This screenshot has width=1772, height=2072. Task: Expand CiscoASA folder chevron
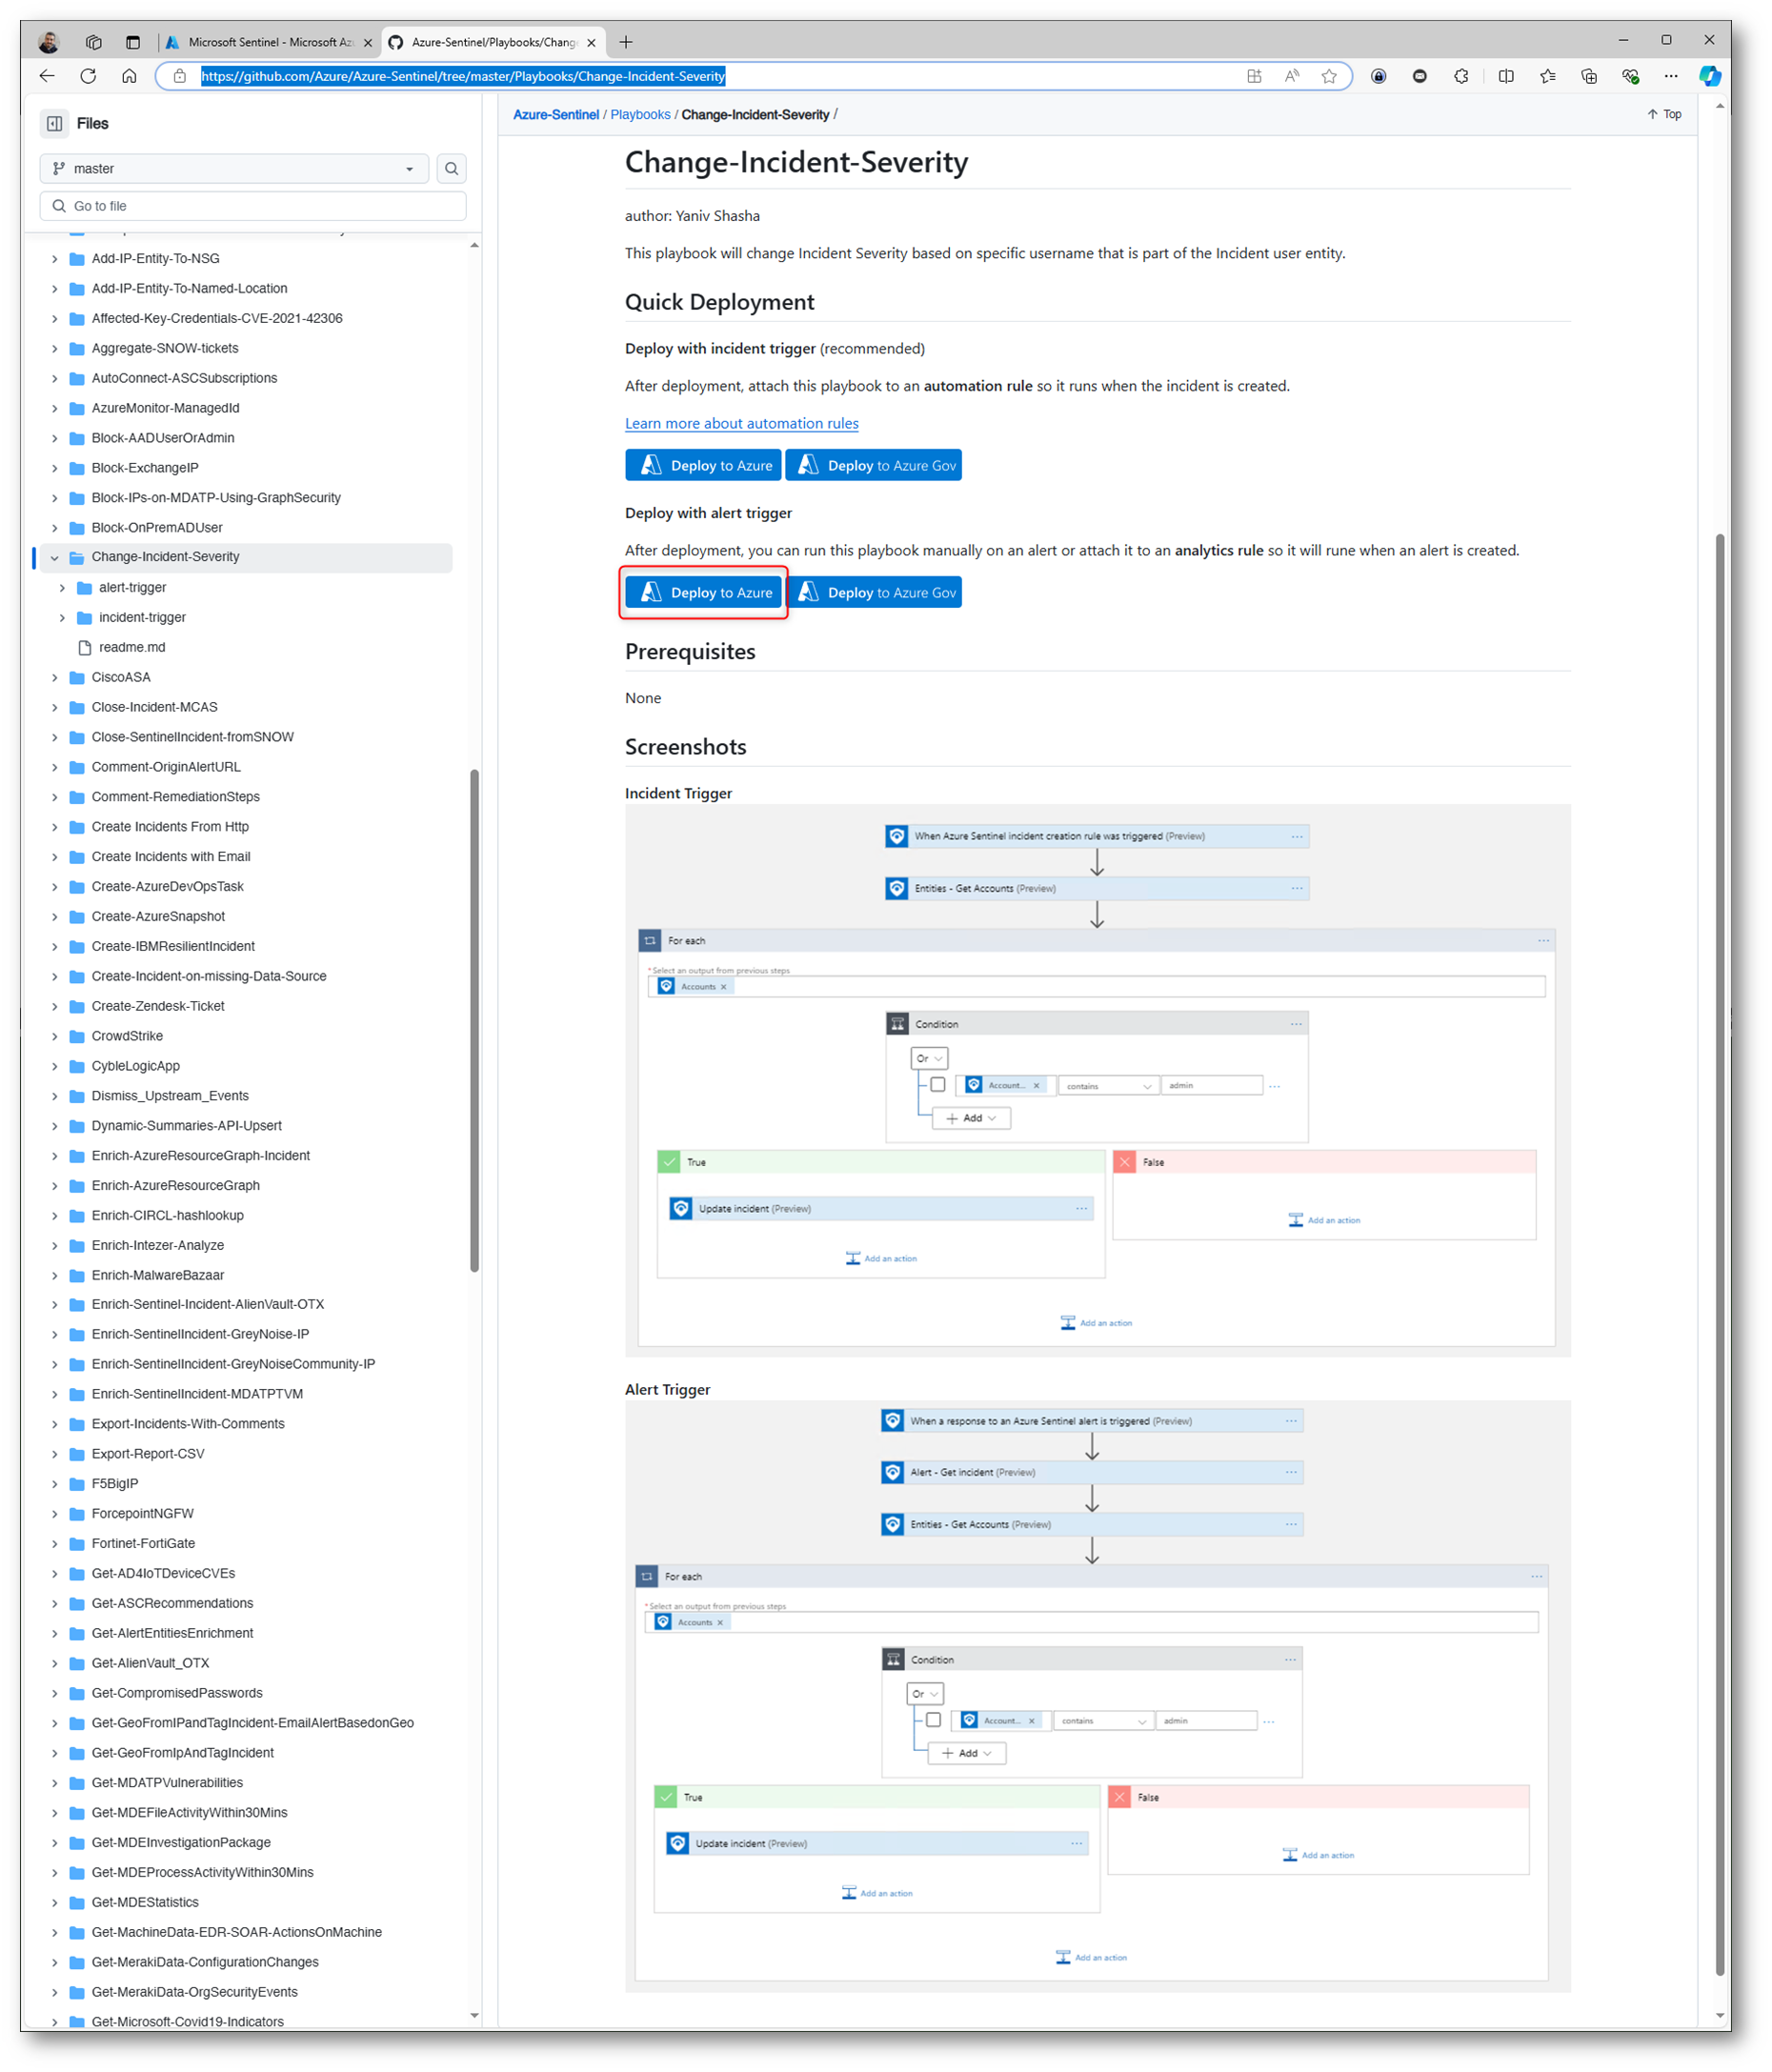point(55,678)
